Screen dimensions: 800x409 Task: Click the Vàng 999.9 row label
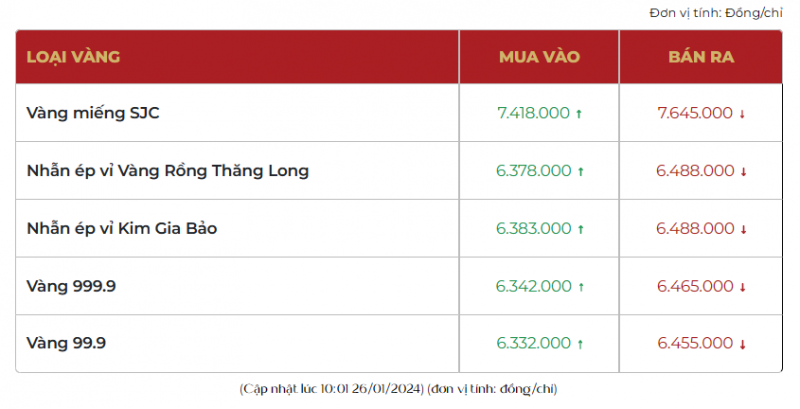71,287
